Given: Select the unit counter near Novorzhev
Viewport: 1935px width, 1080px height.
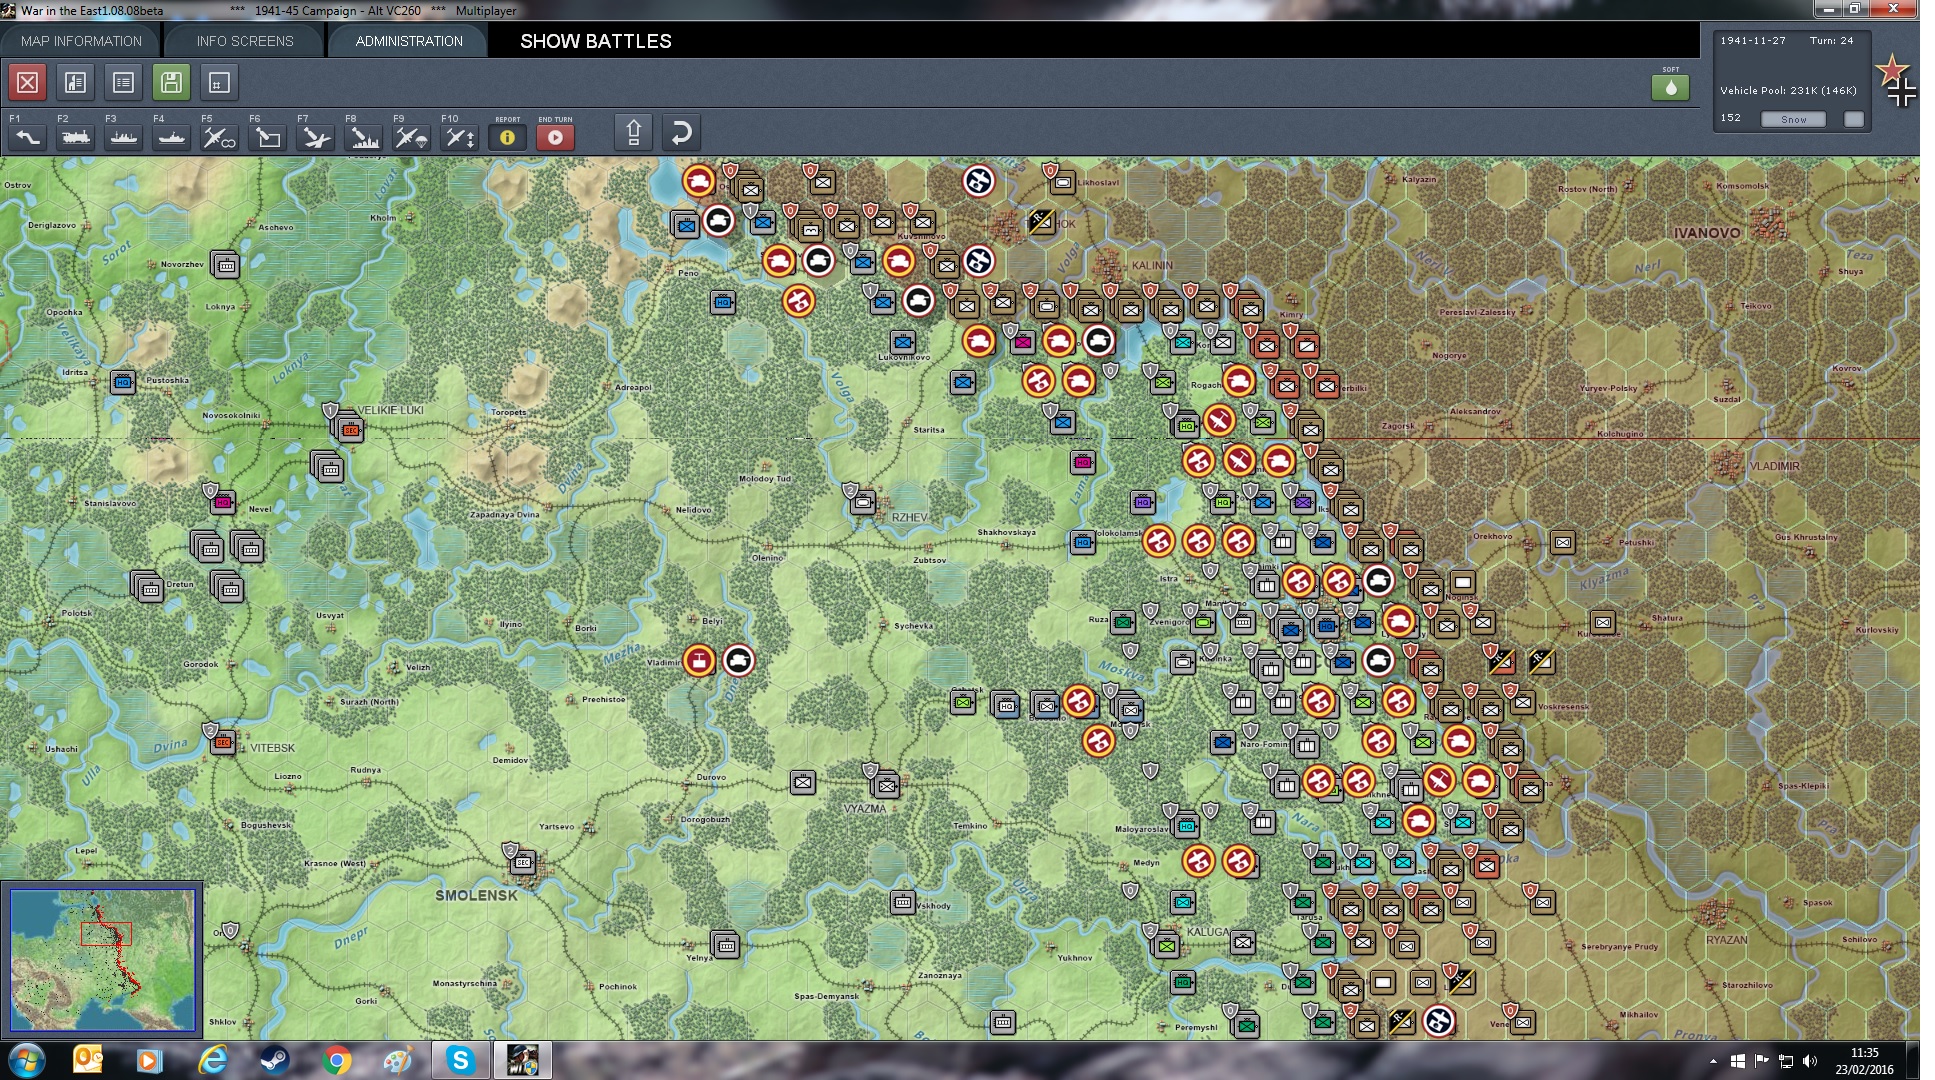Looking at the screenshot, I should coord(226,264).
